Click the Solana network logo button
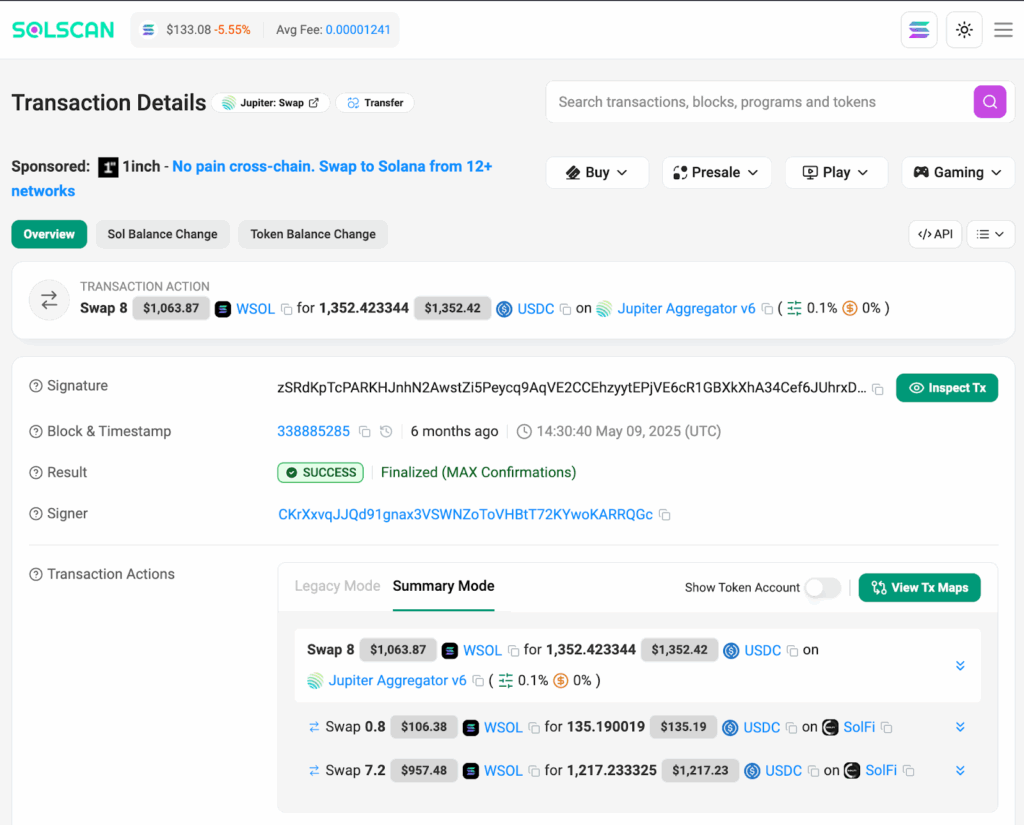This screenshot has width=1024, height=825. pyautogui.click(x=918, y=30)
